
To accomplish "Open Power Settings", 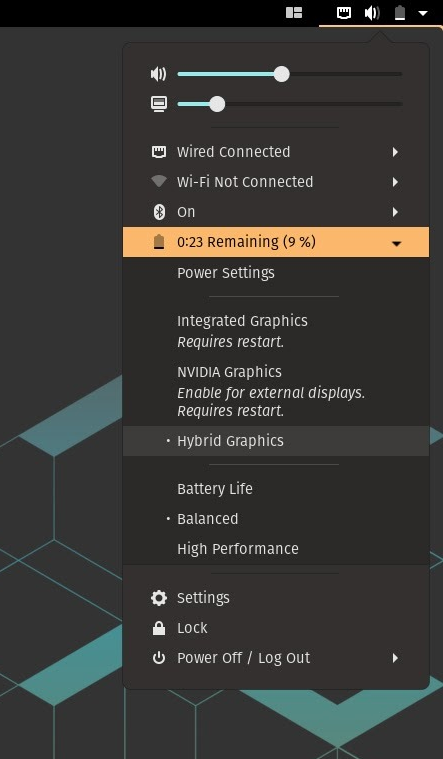I will (x=276, y=273).
